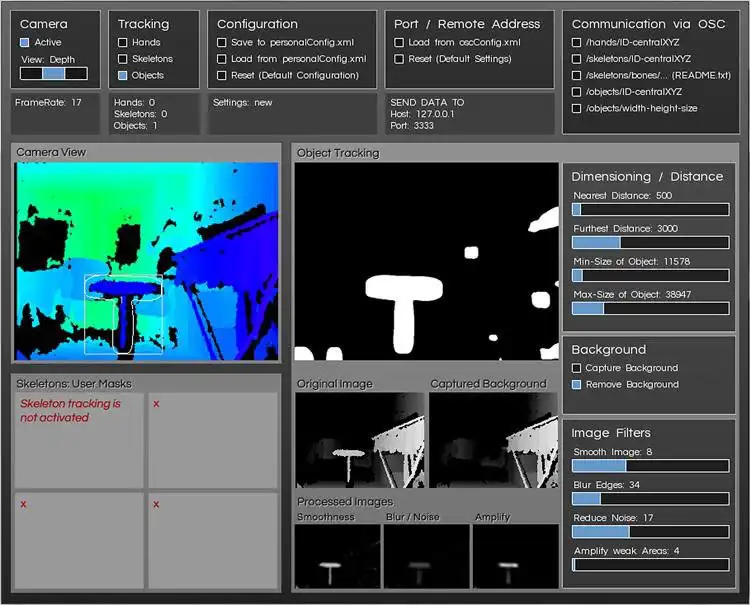
Task: Check Capture Background option
Action: pyautogui.click(x=576, y=368)
